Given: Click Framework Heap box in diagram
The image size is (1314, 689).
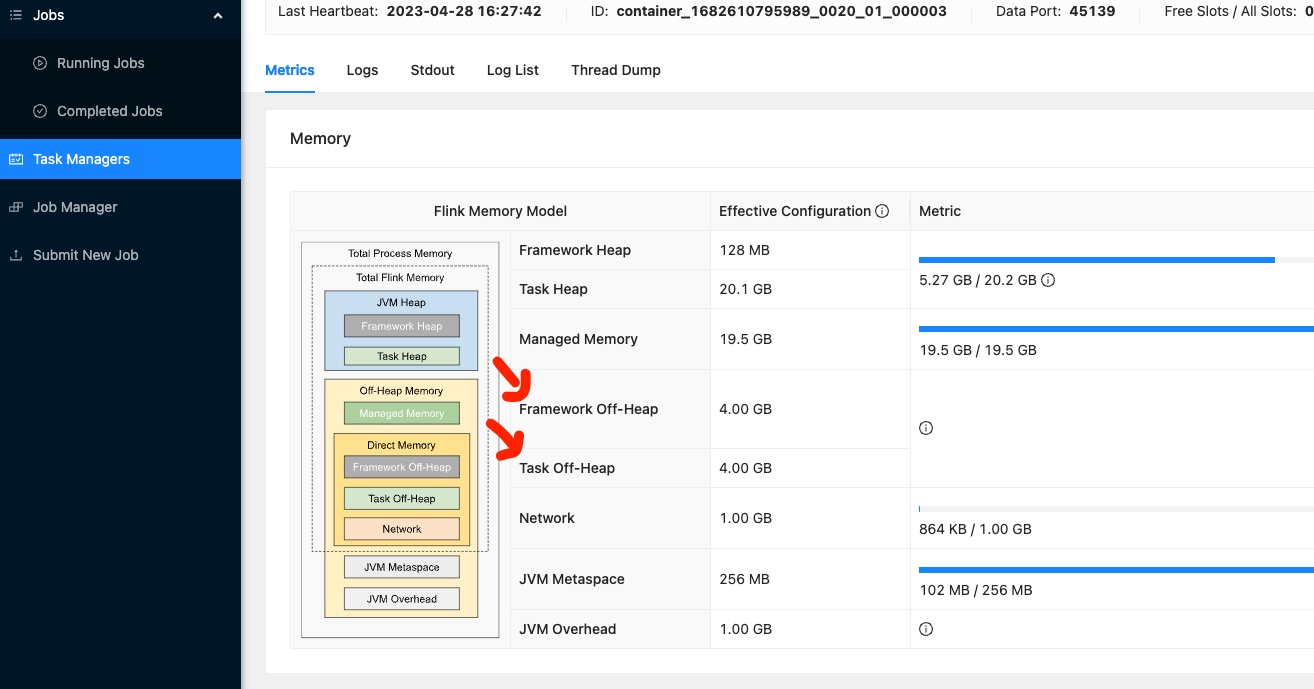Looking at the screenshot, I should click(x=402, y=326).
